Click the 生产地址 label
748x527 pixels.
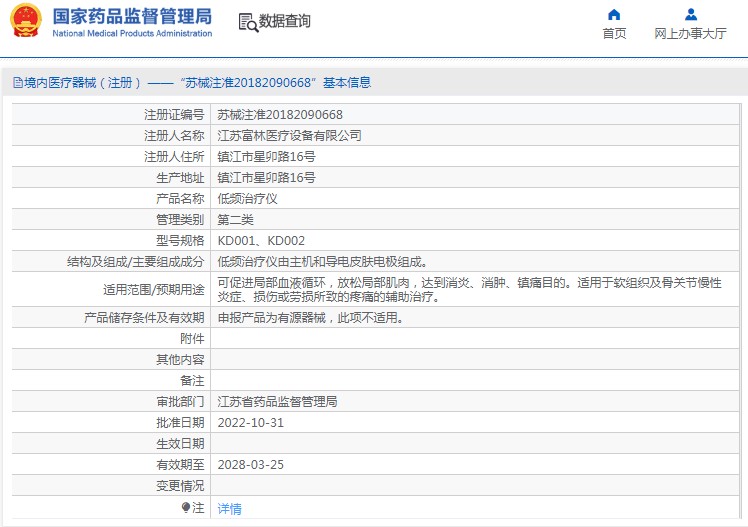point(180,178)
